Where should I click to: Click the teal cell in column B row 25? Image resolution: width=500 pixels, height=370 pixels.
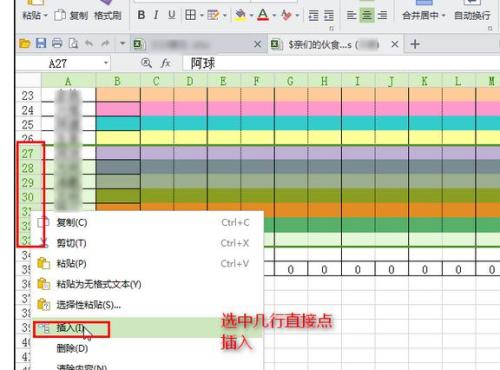(x=118, y=124)
